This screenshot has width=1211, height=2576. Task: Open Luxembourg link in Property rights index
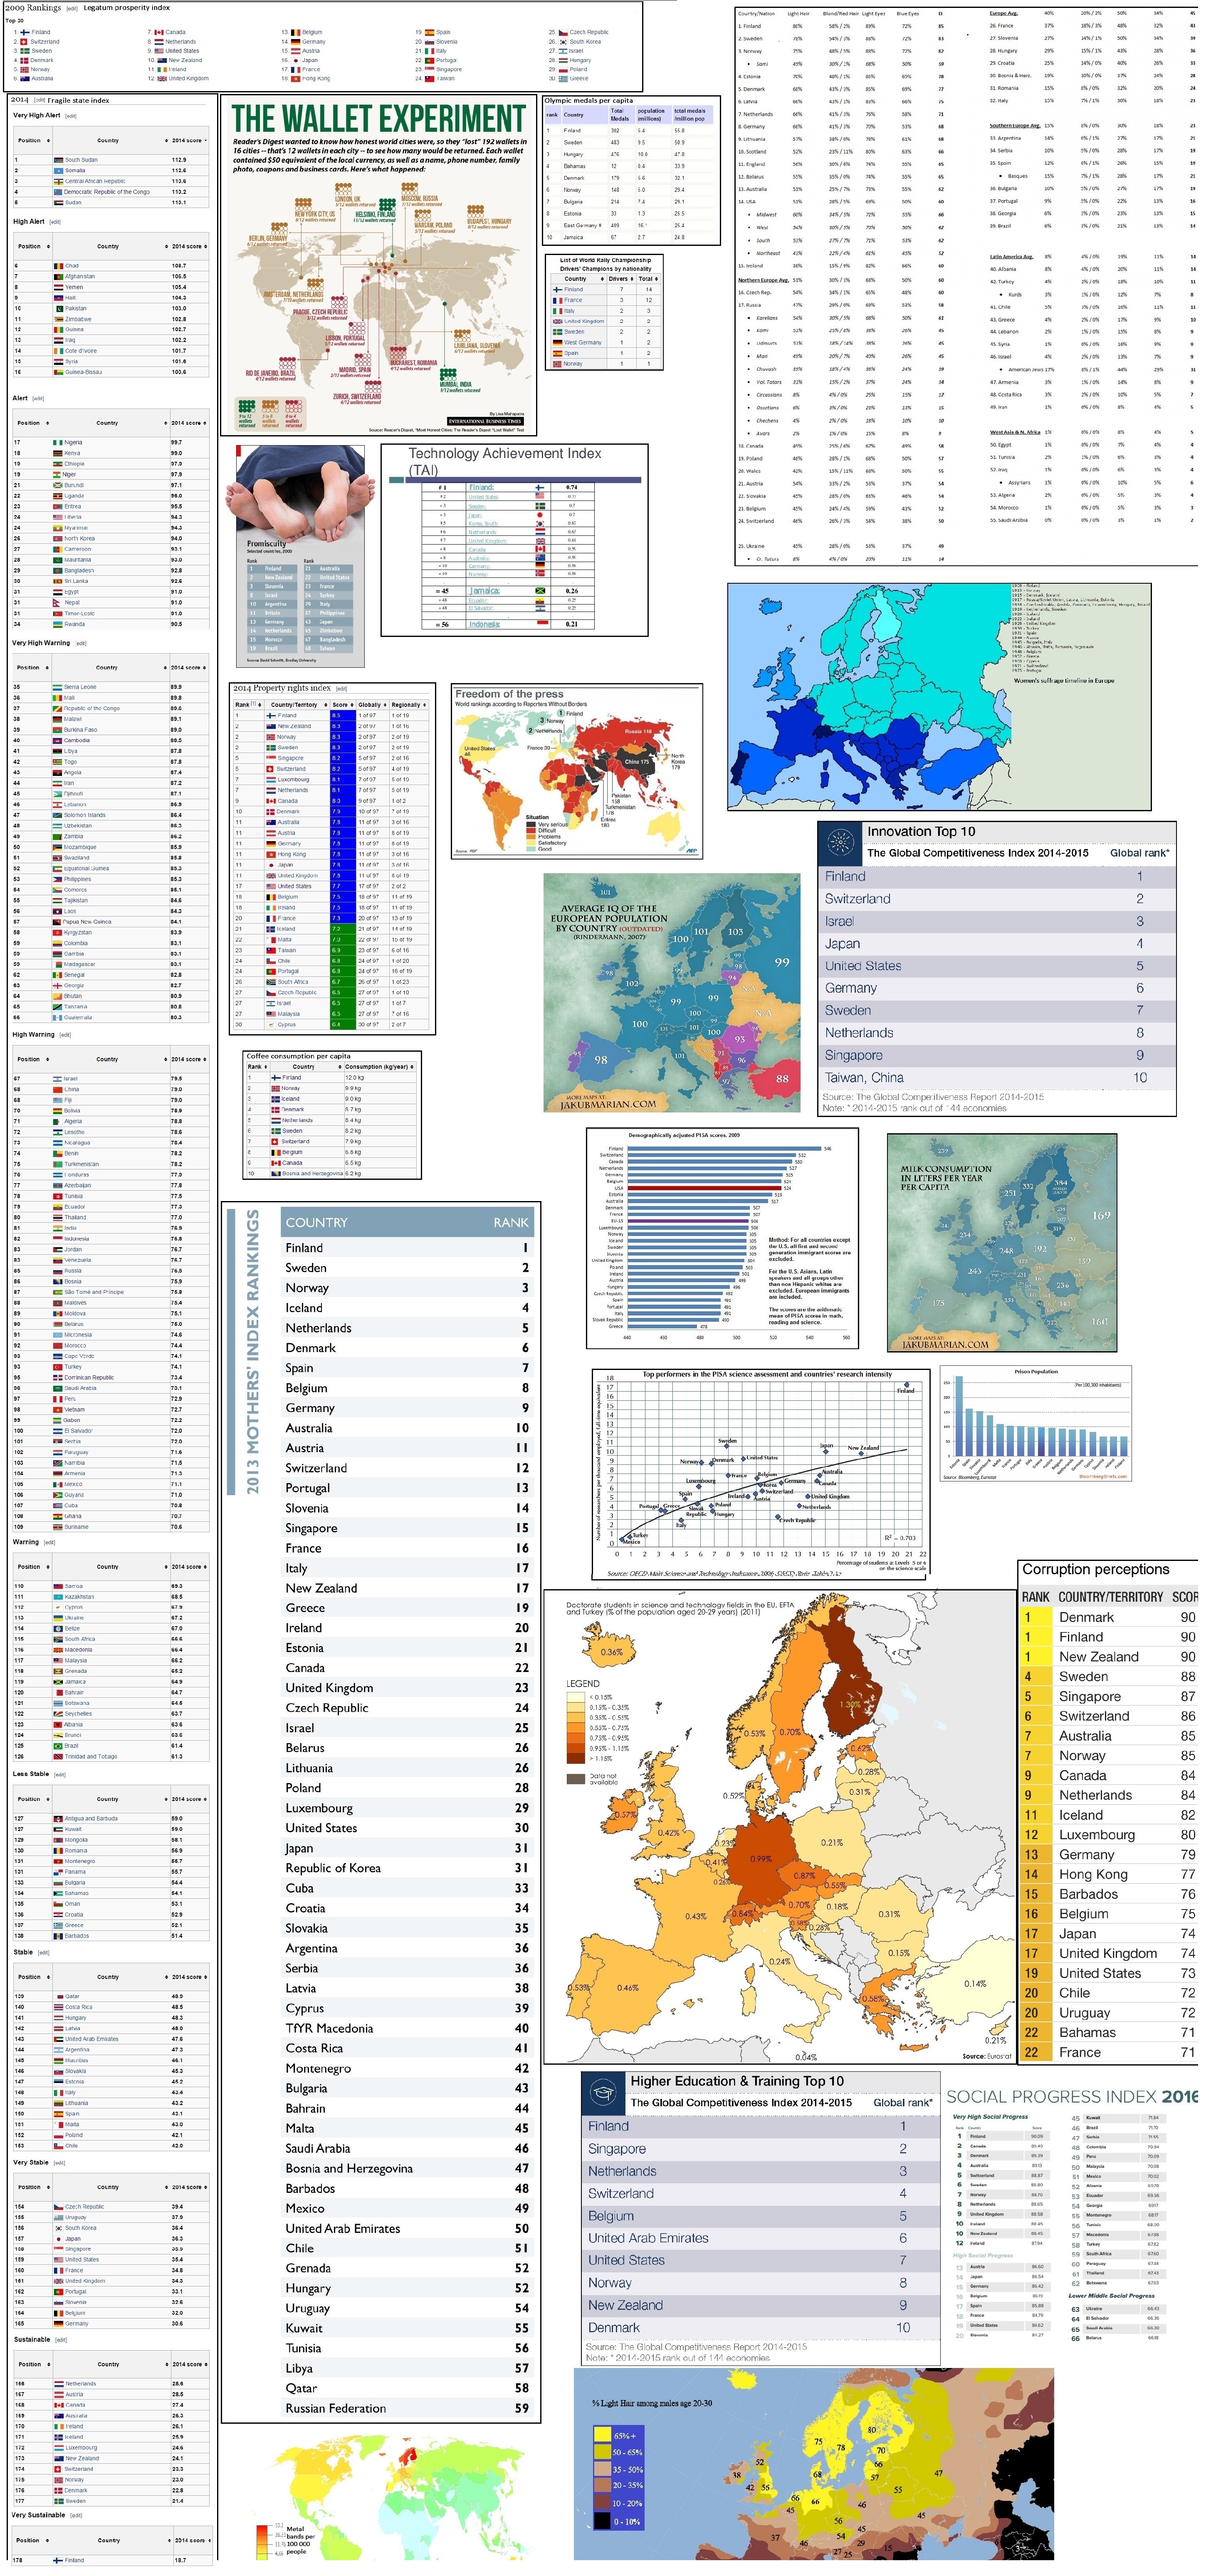click(293, 779)
